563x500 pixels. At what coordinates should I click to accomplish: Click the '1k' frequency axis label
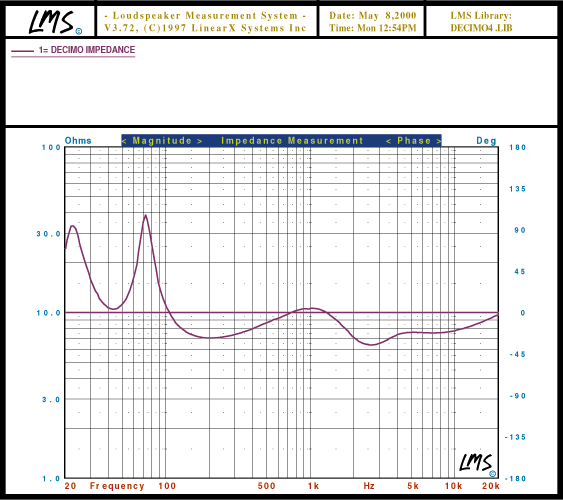tap(313, 486)
